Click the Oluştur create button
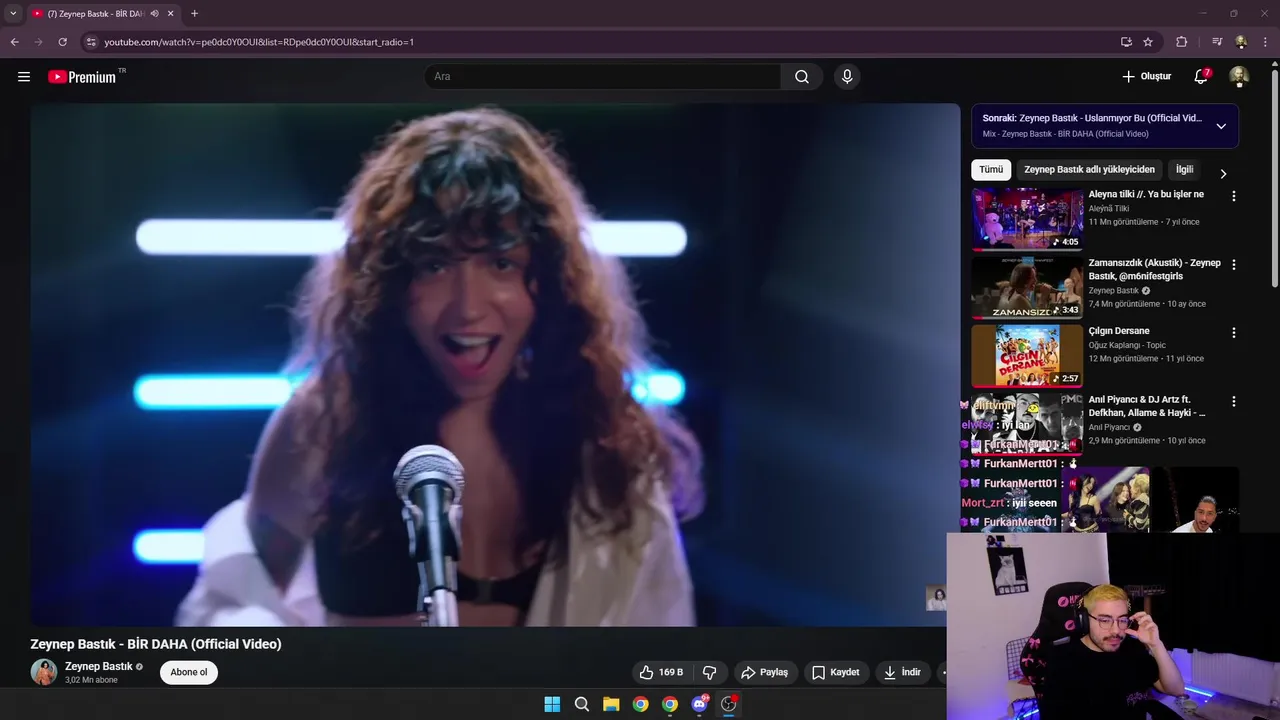 [1146, 76]
